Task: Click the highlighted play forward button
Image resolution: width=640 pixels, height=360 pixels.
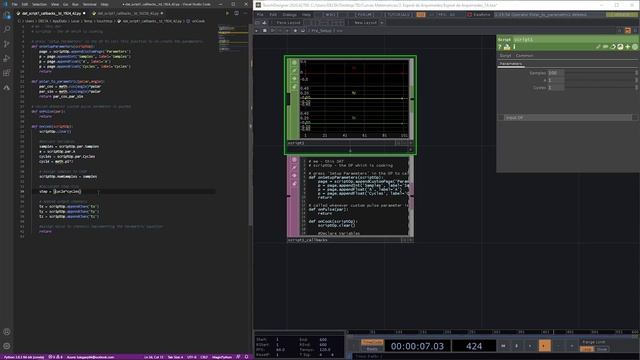Action: 544,346
